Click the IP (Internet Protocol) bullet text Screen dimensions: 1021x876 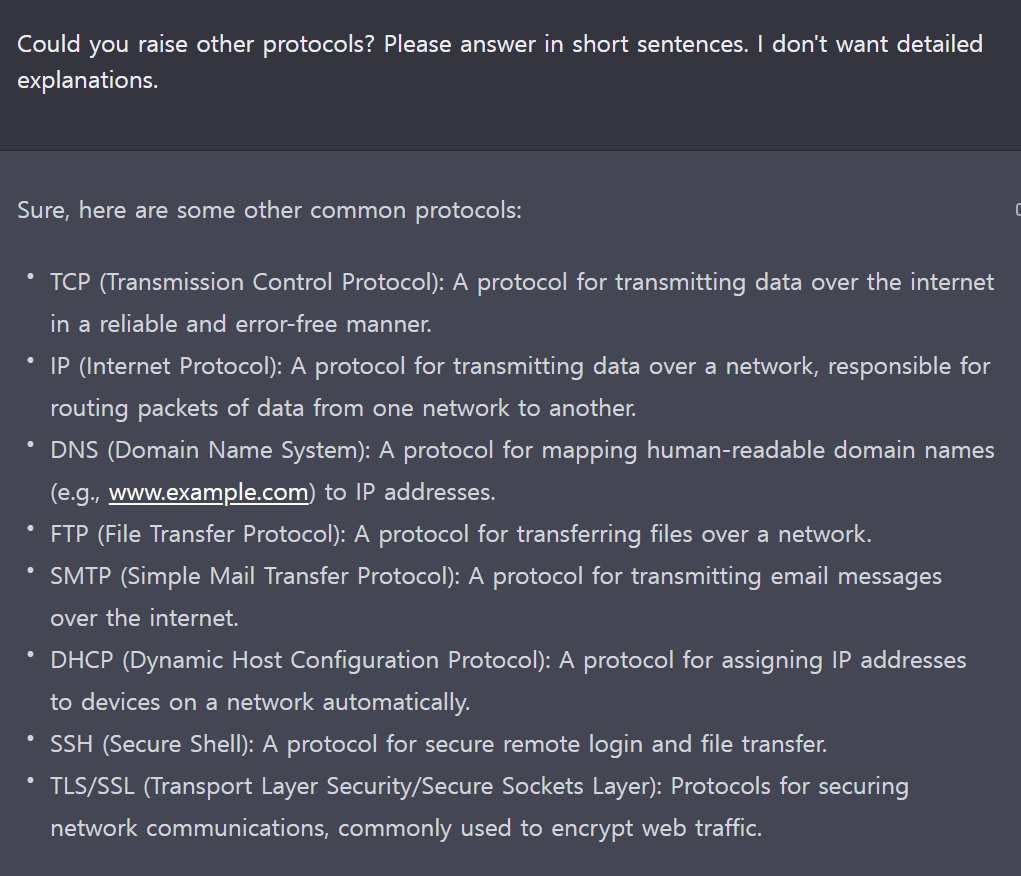tap(520, 387)
